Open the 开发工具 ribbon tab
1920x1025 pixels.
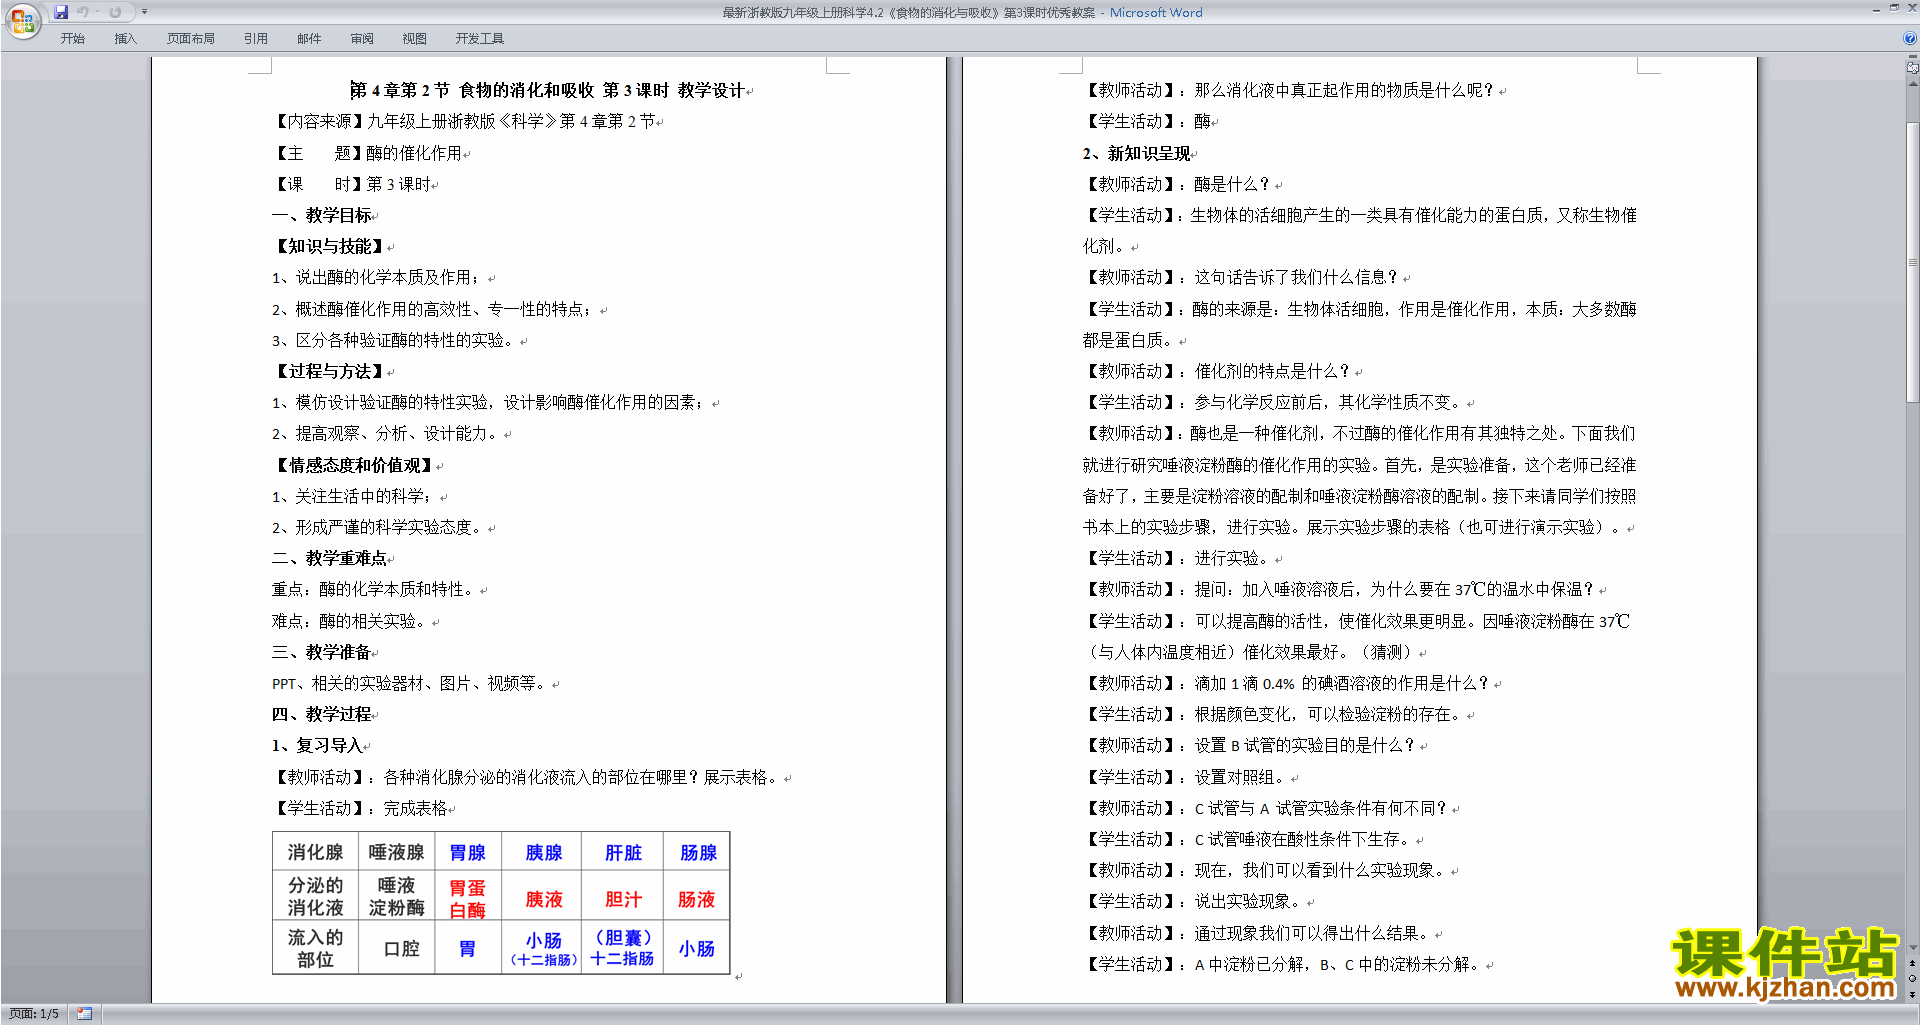coord(480,38)
